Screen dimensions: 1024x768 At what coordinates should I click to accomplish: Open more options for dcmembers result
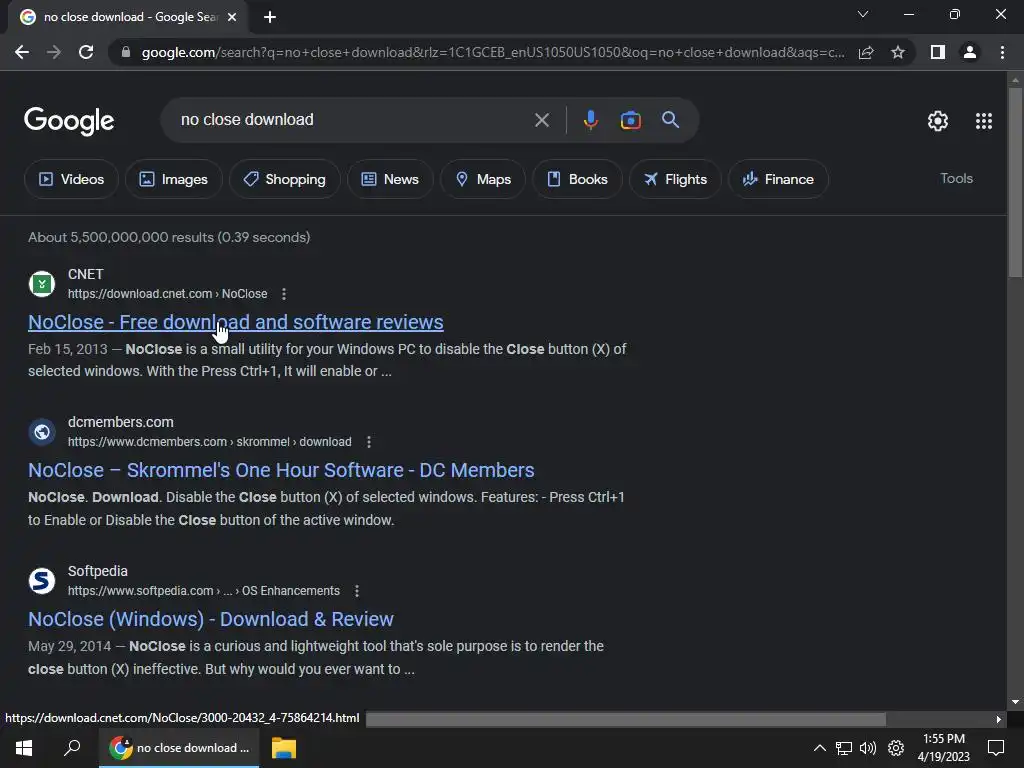pos(369,442)
